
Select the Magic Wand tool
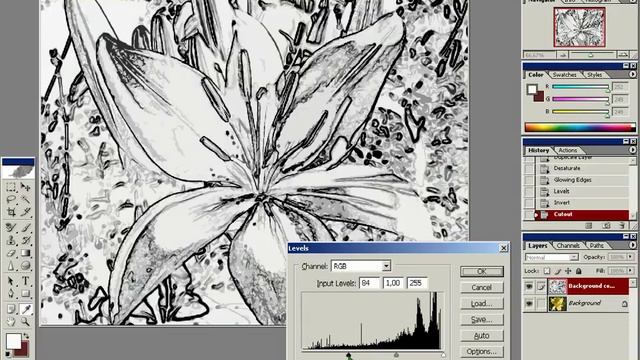25,199
